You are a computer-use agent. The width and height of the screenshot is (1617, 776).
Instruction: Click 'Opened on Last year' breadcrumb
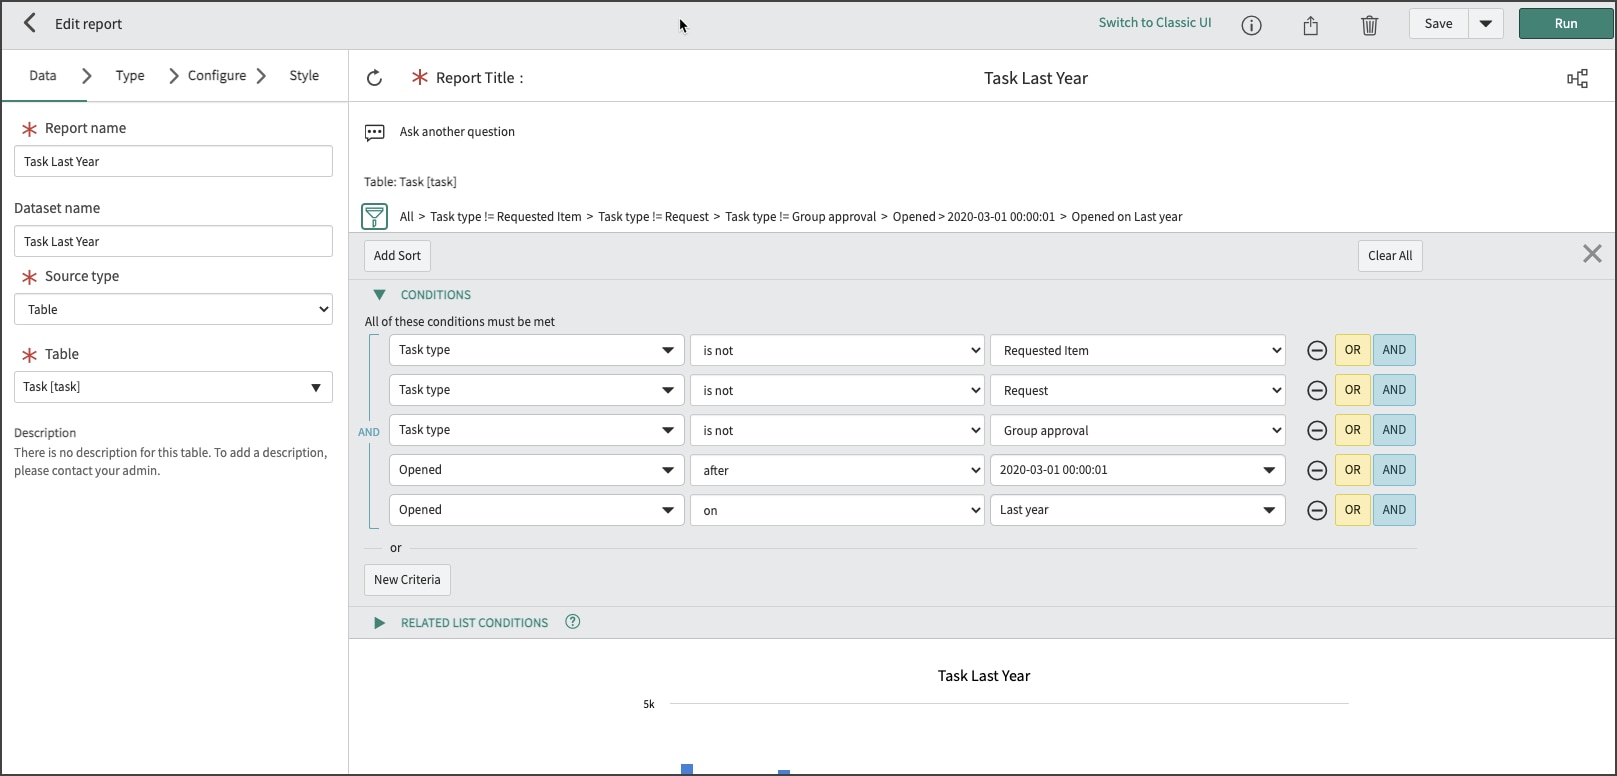coord(1127,217)
